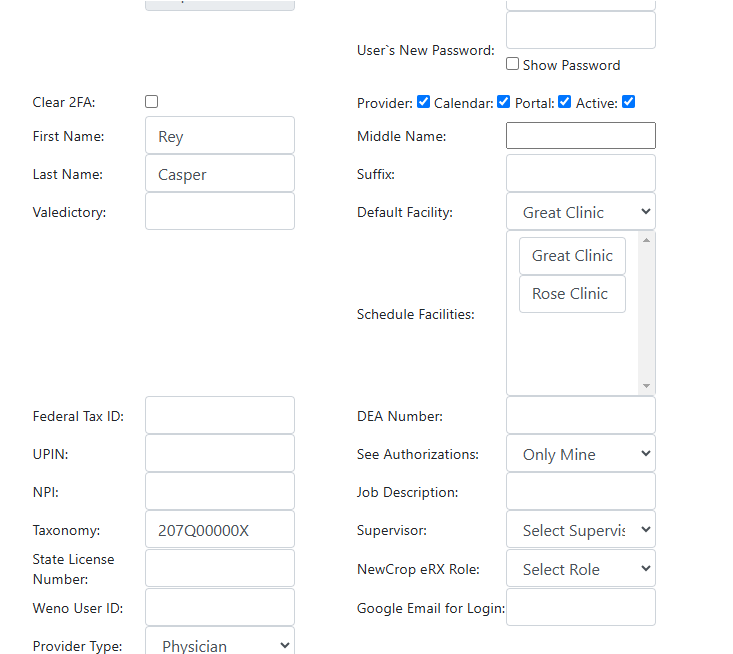
Task: Open the Default Facility dropdown
Action: (x=581, y=211)
